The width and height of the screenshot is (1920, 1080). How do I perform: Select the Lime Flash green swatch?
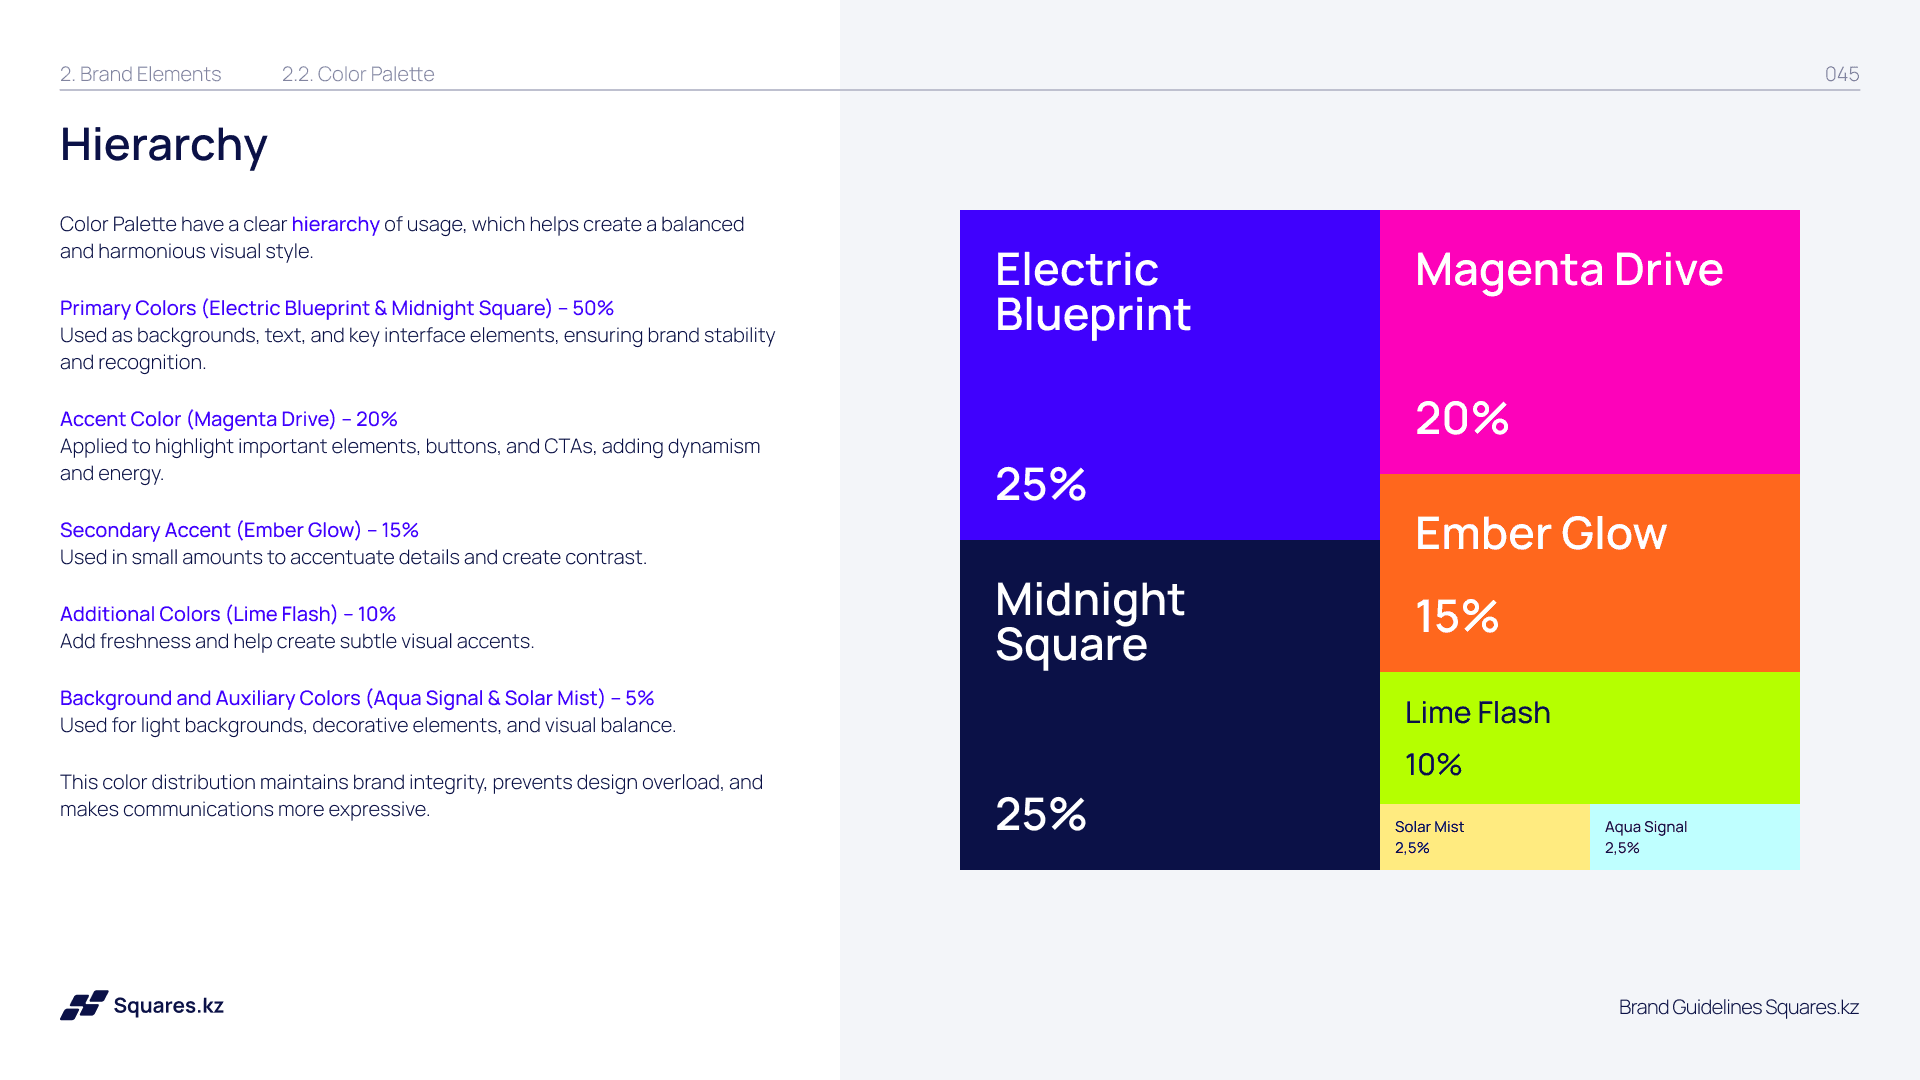click(x=1590, y=738)
